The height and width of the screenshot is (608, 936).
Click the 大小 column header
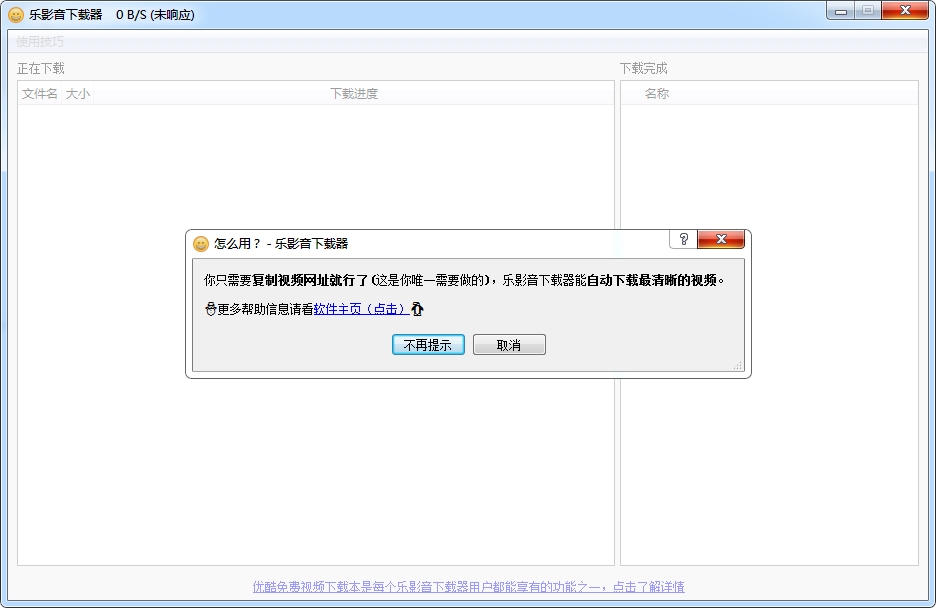pyautogui.click(x=78, y=94)
